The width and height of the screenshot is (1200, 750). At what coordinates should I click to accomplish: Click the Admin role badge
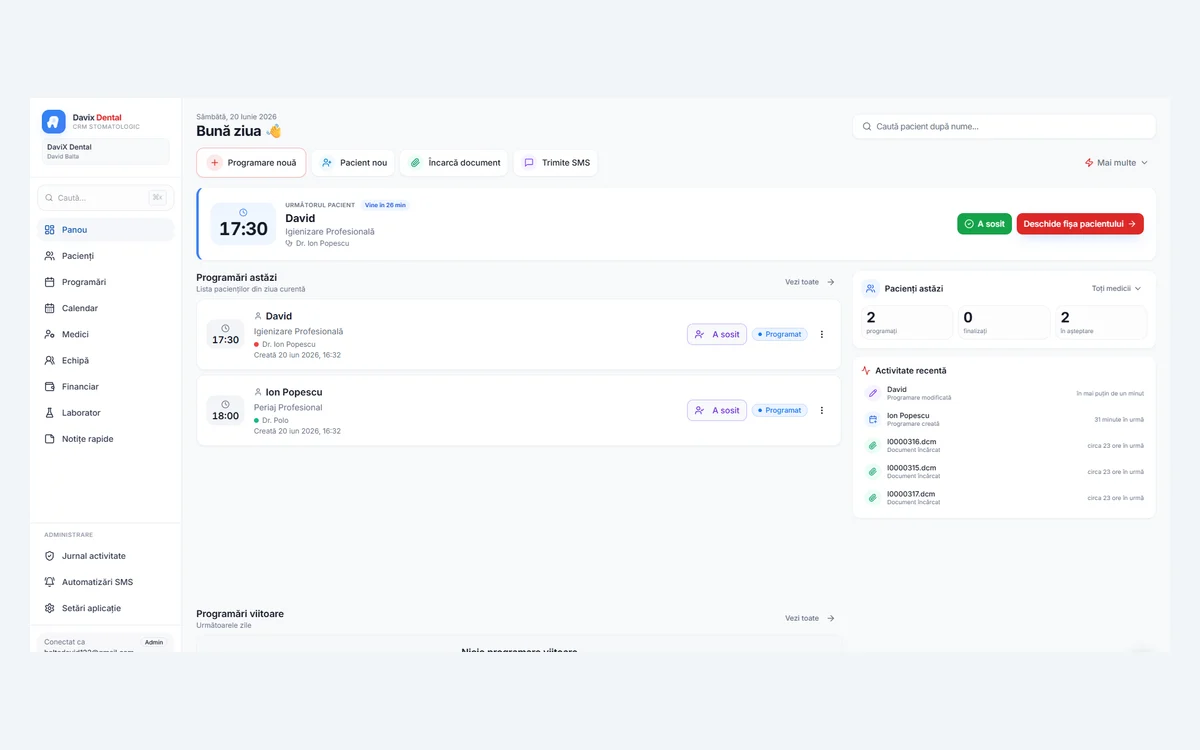[x=154, y=642]
